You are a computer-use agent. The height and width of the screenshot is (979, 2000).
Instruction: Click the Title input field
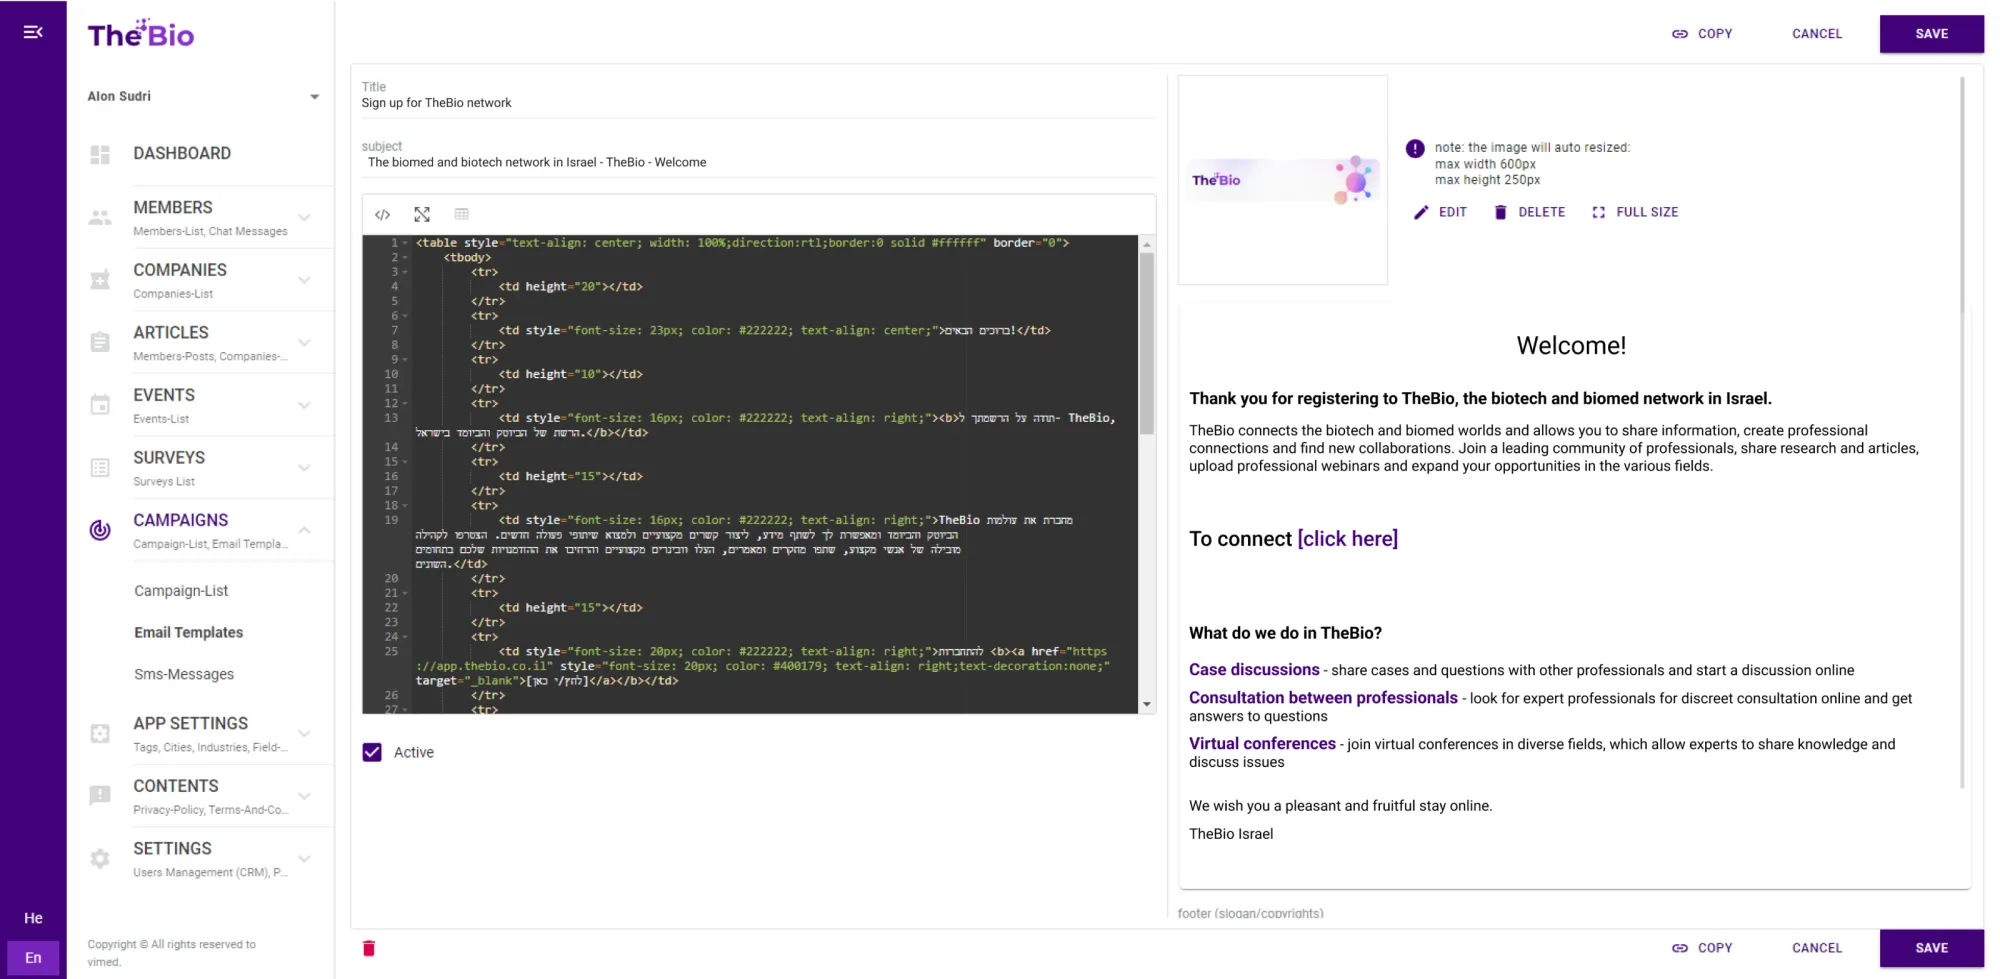758,103
